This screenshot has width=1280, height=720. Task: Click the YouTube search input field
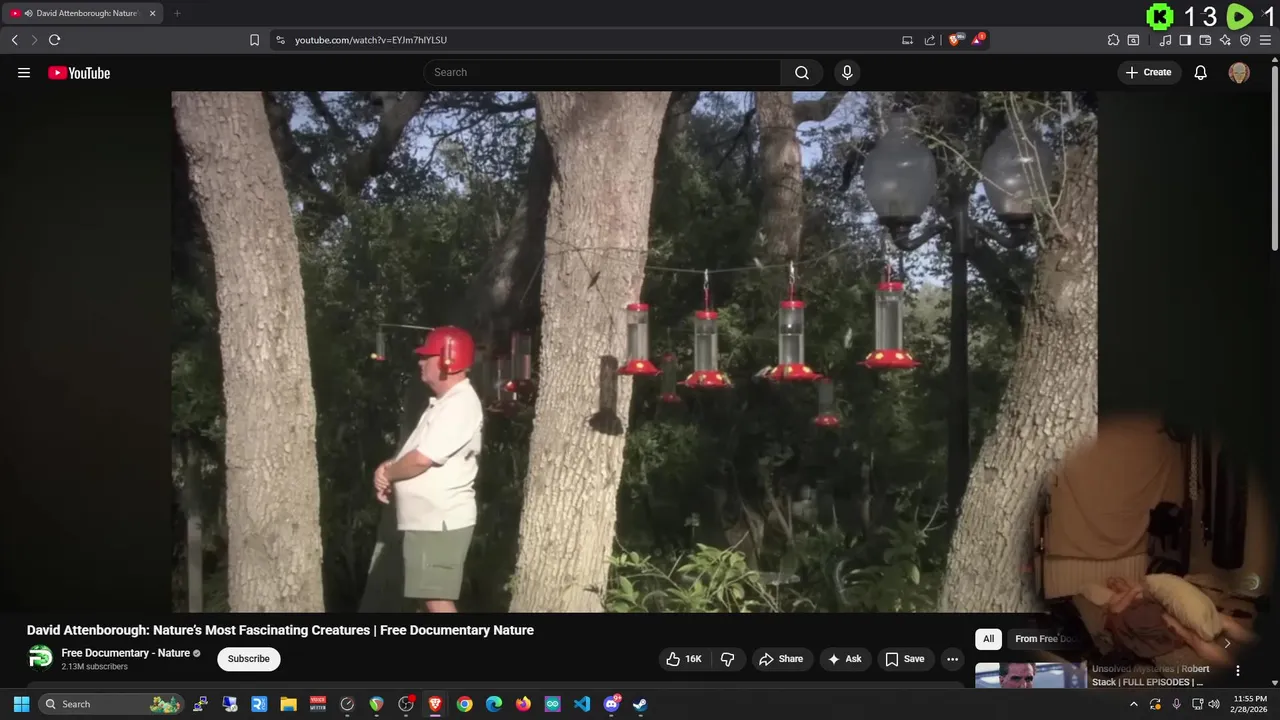pos(603,72)
